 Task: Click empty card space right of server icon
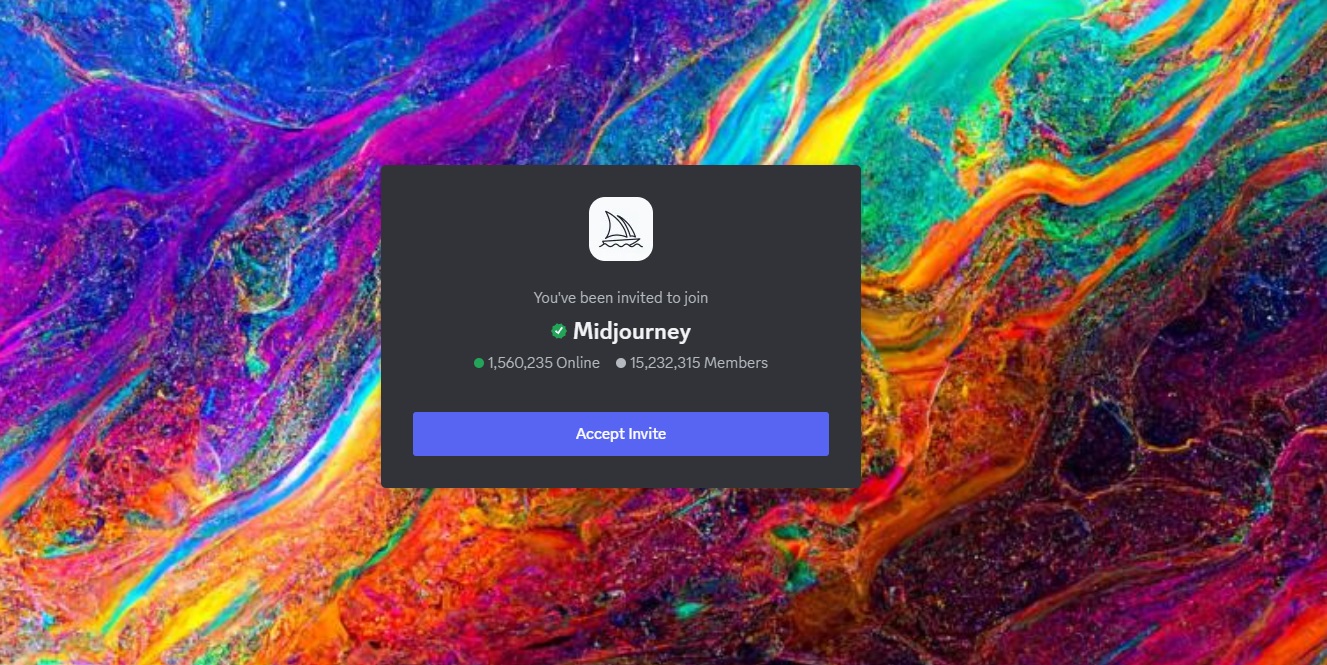click(760, 229)
